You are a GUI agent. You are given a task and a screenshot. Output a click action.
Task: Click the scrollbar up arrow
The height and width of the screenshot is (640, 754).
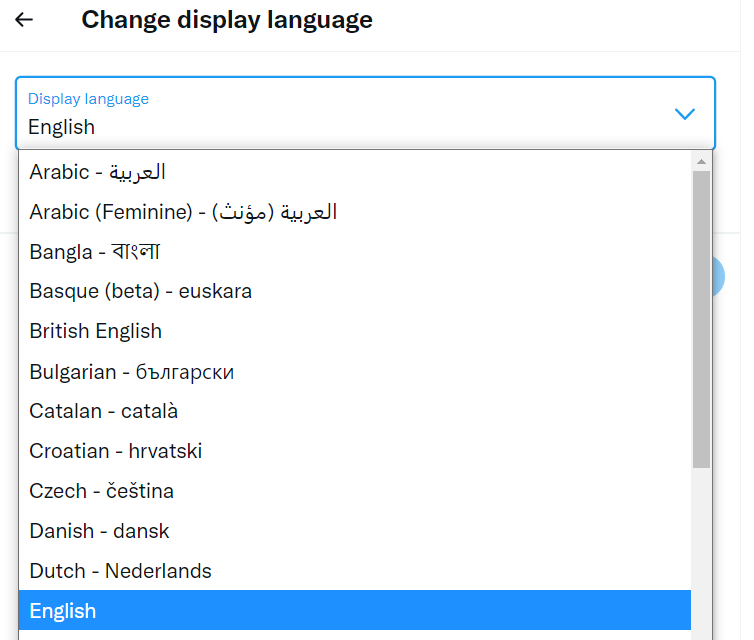tap(701, 162)
